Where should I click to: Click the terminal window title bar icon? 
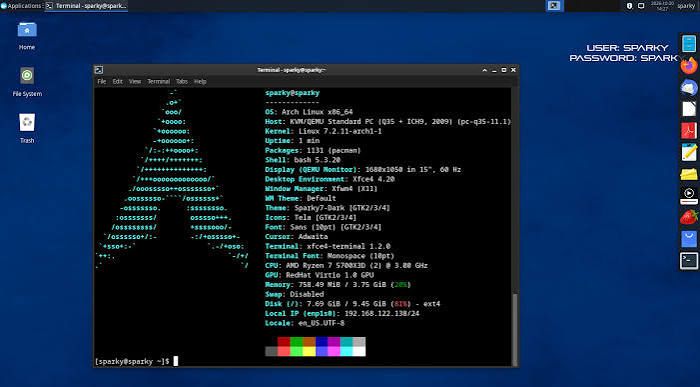pyautogui.click(x=99, y=70)
